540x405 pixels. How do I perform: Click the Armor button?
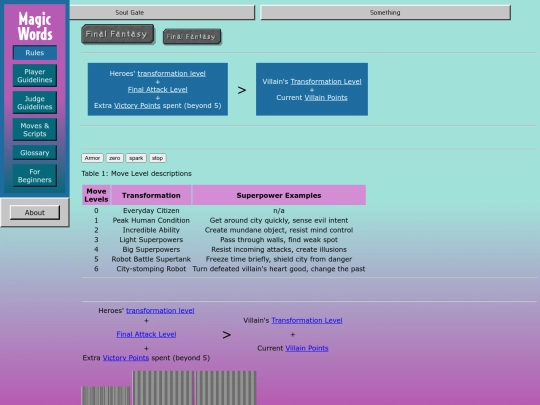point(92,158)
